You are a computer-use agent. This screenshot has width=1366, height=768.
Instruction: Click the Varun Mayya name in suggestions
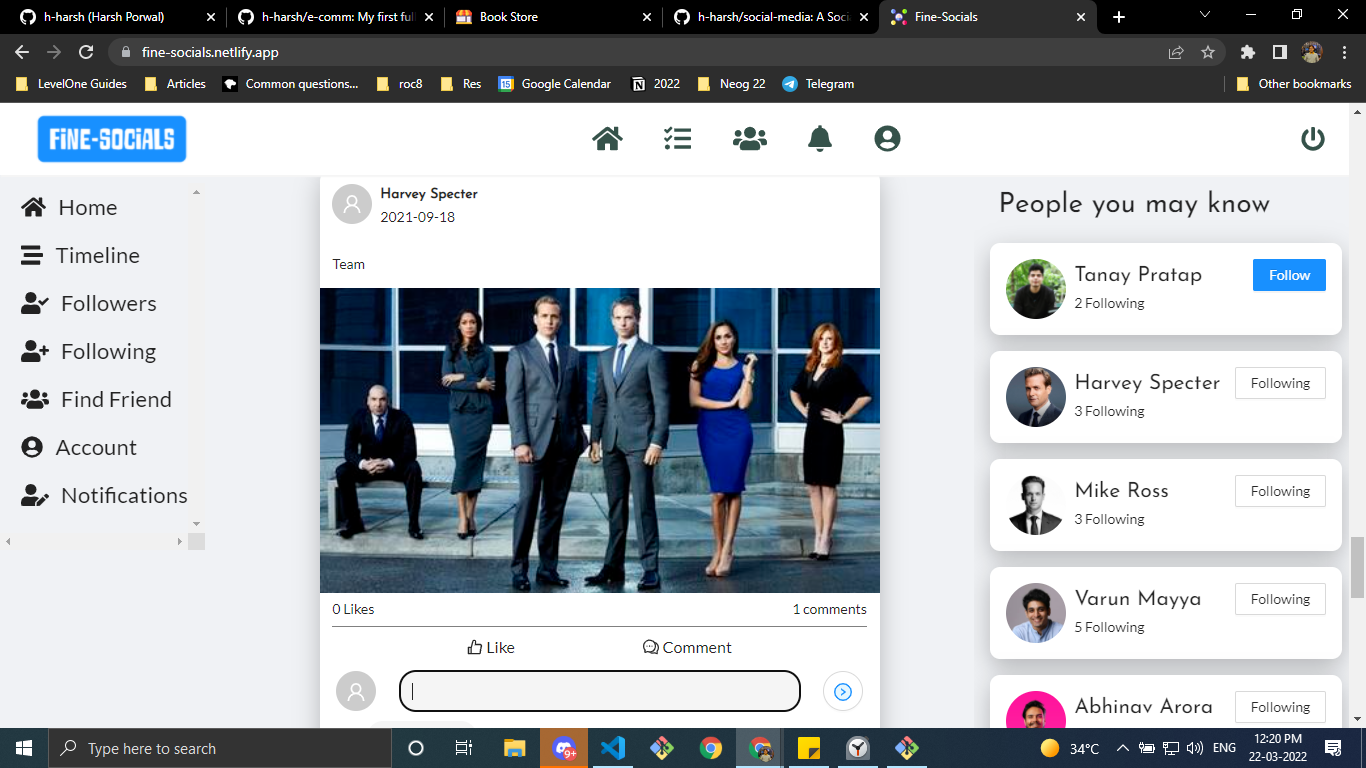[1138, 598]
